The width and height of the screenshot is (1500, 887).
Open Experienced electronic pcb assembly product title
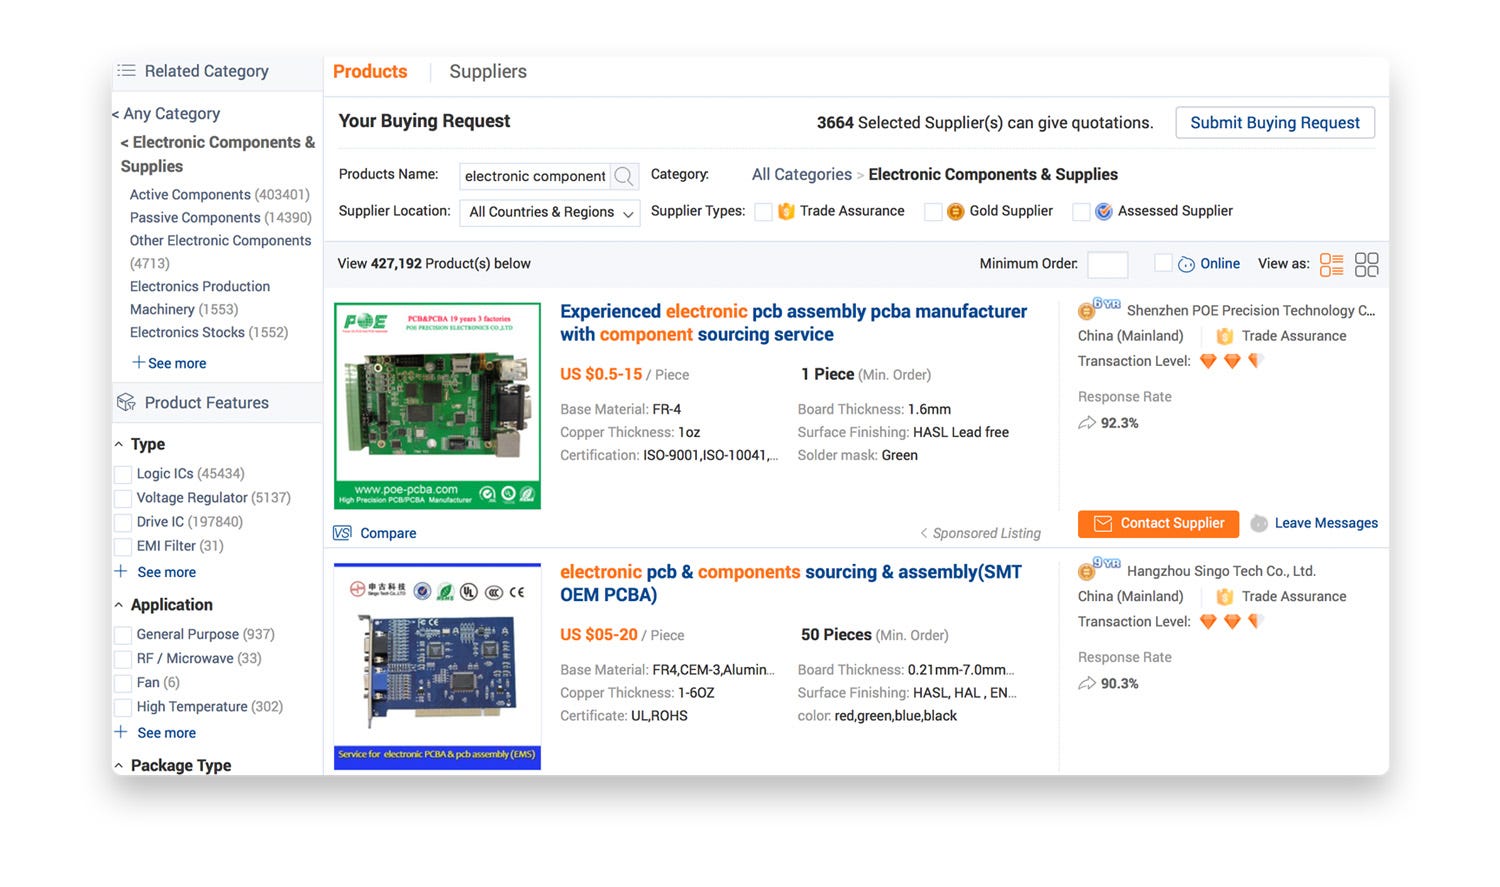(x=794, y=323)
